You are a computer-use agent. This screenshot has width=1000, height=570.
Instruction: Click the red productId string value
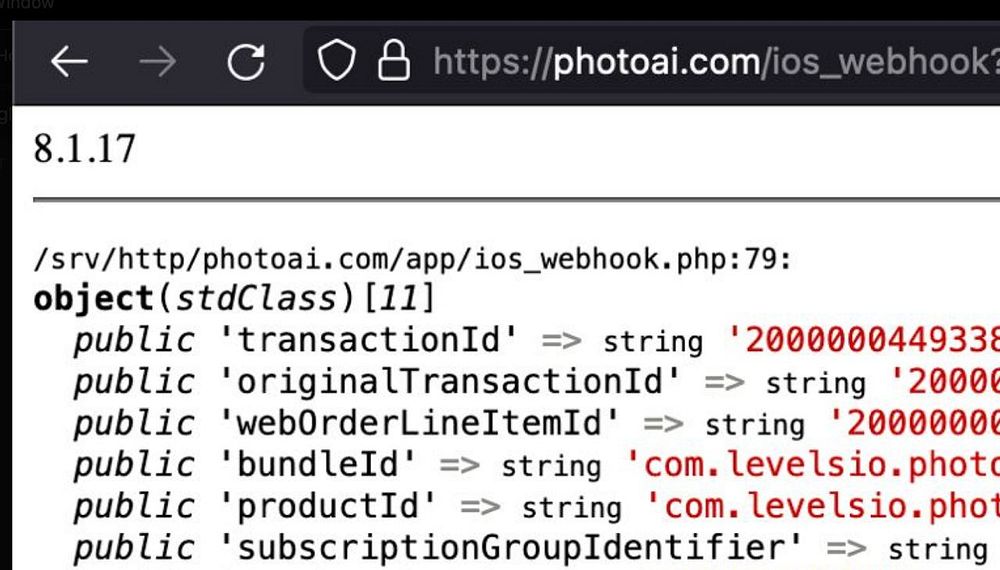[x=823, y=506]
